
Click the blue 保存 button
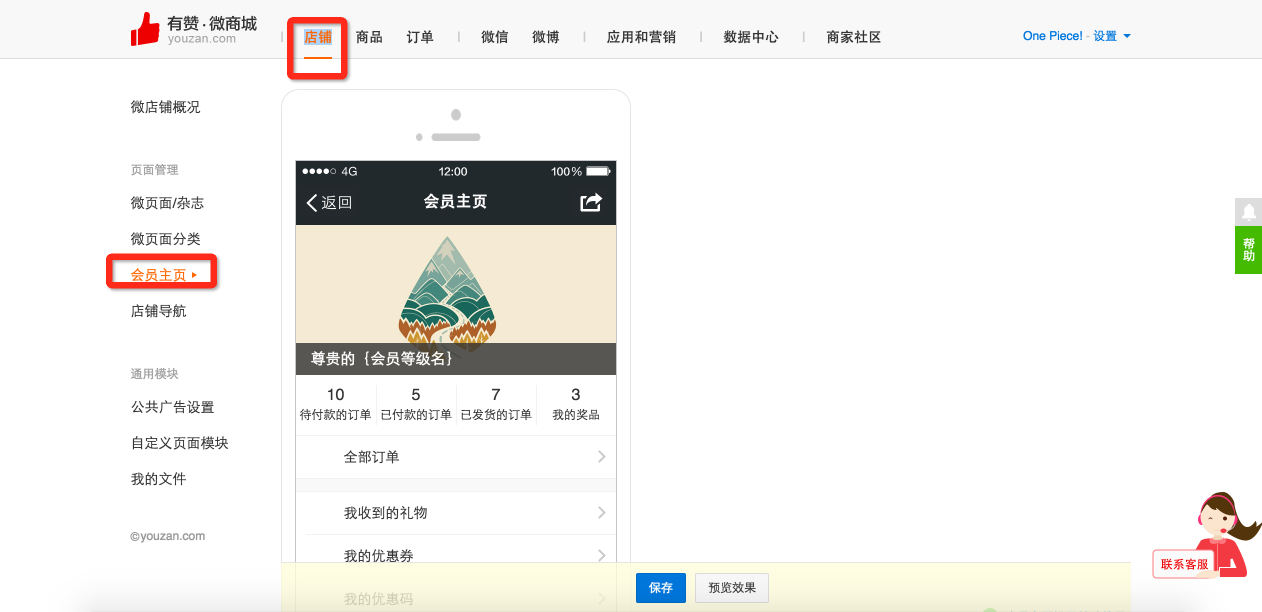click(661, 588)
